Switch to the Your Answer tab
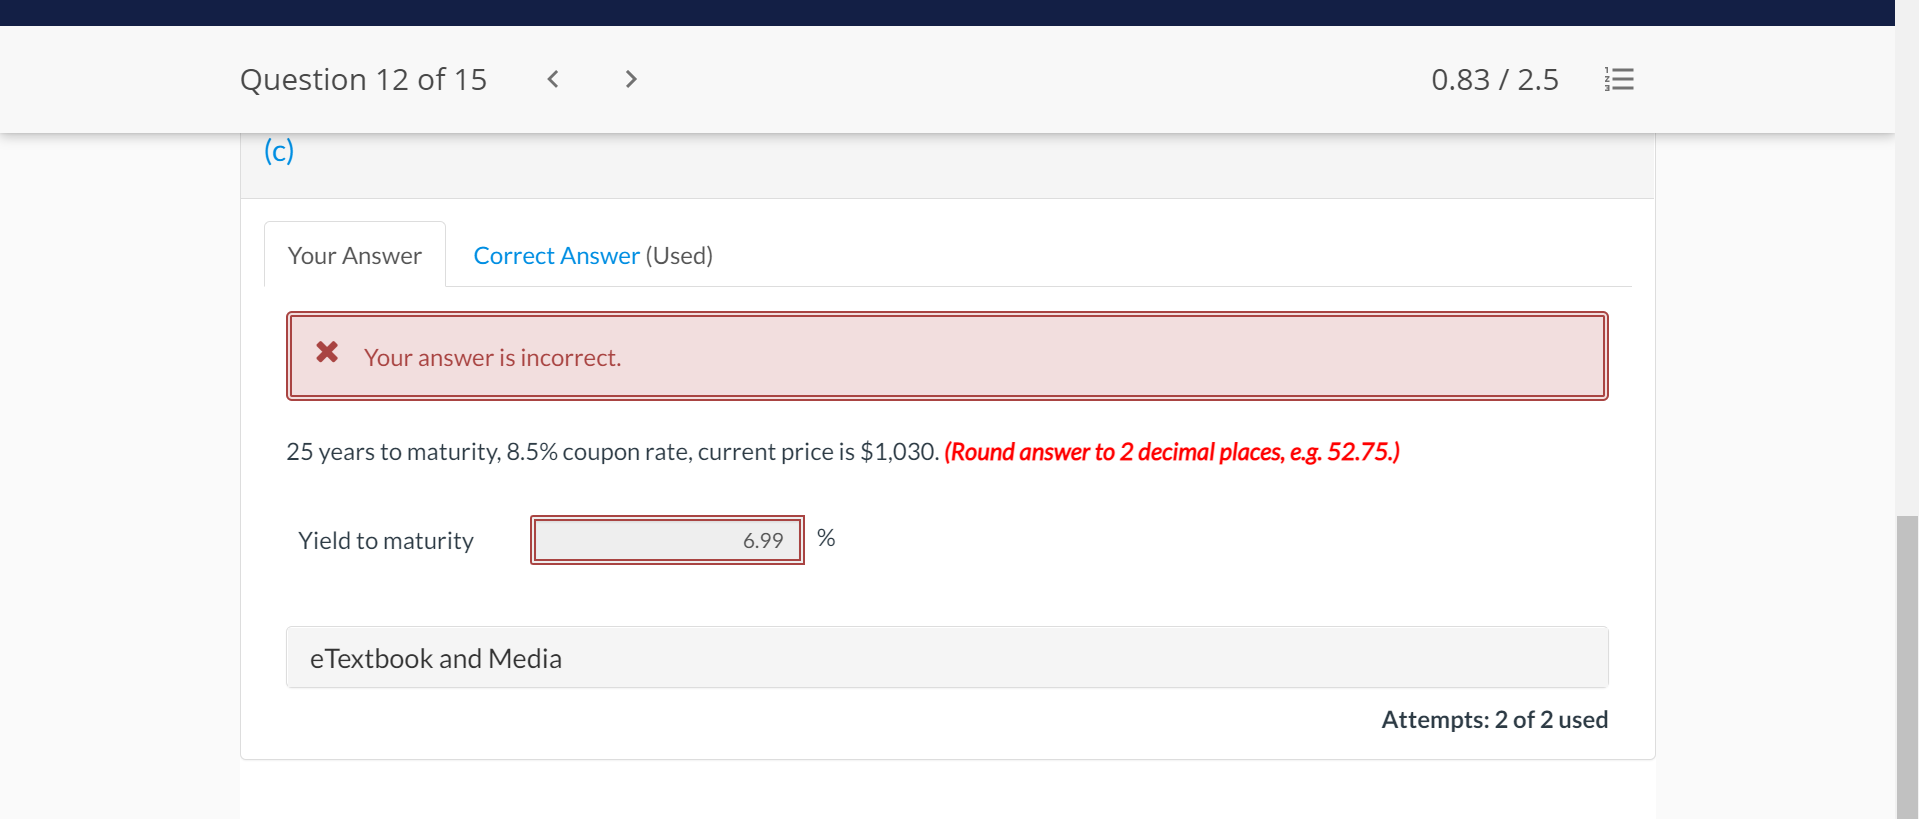 coord(354,255)
